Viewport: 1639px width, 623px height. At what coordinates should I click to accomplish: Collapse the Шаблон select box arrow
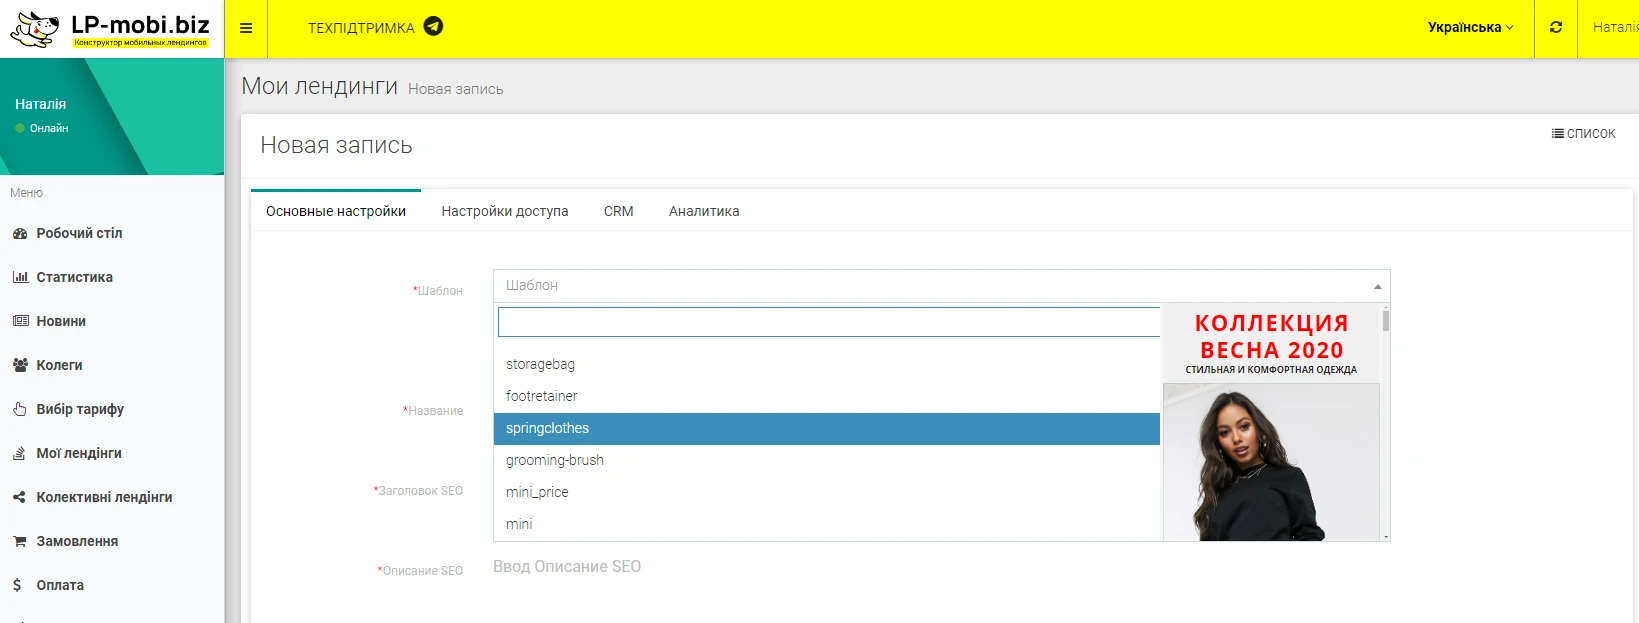click(x=1377, y=286)
